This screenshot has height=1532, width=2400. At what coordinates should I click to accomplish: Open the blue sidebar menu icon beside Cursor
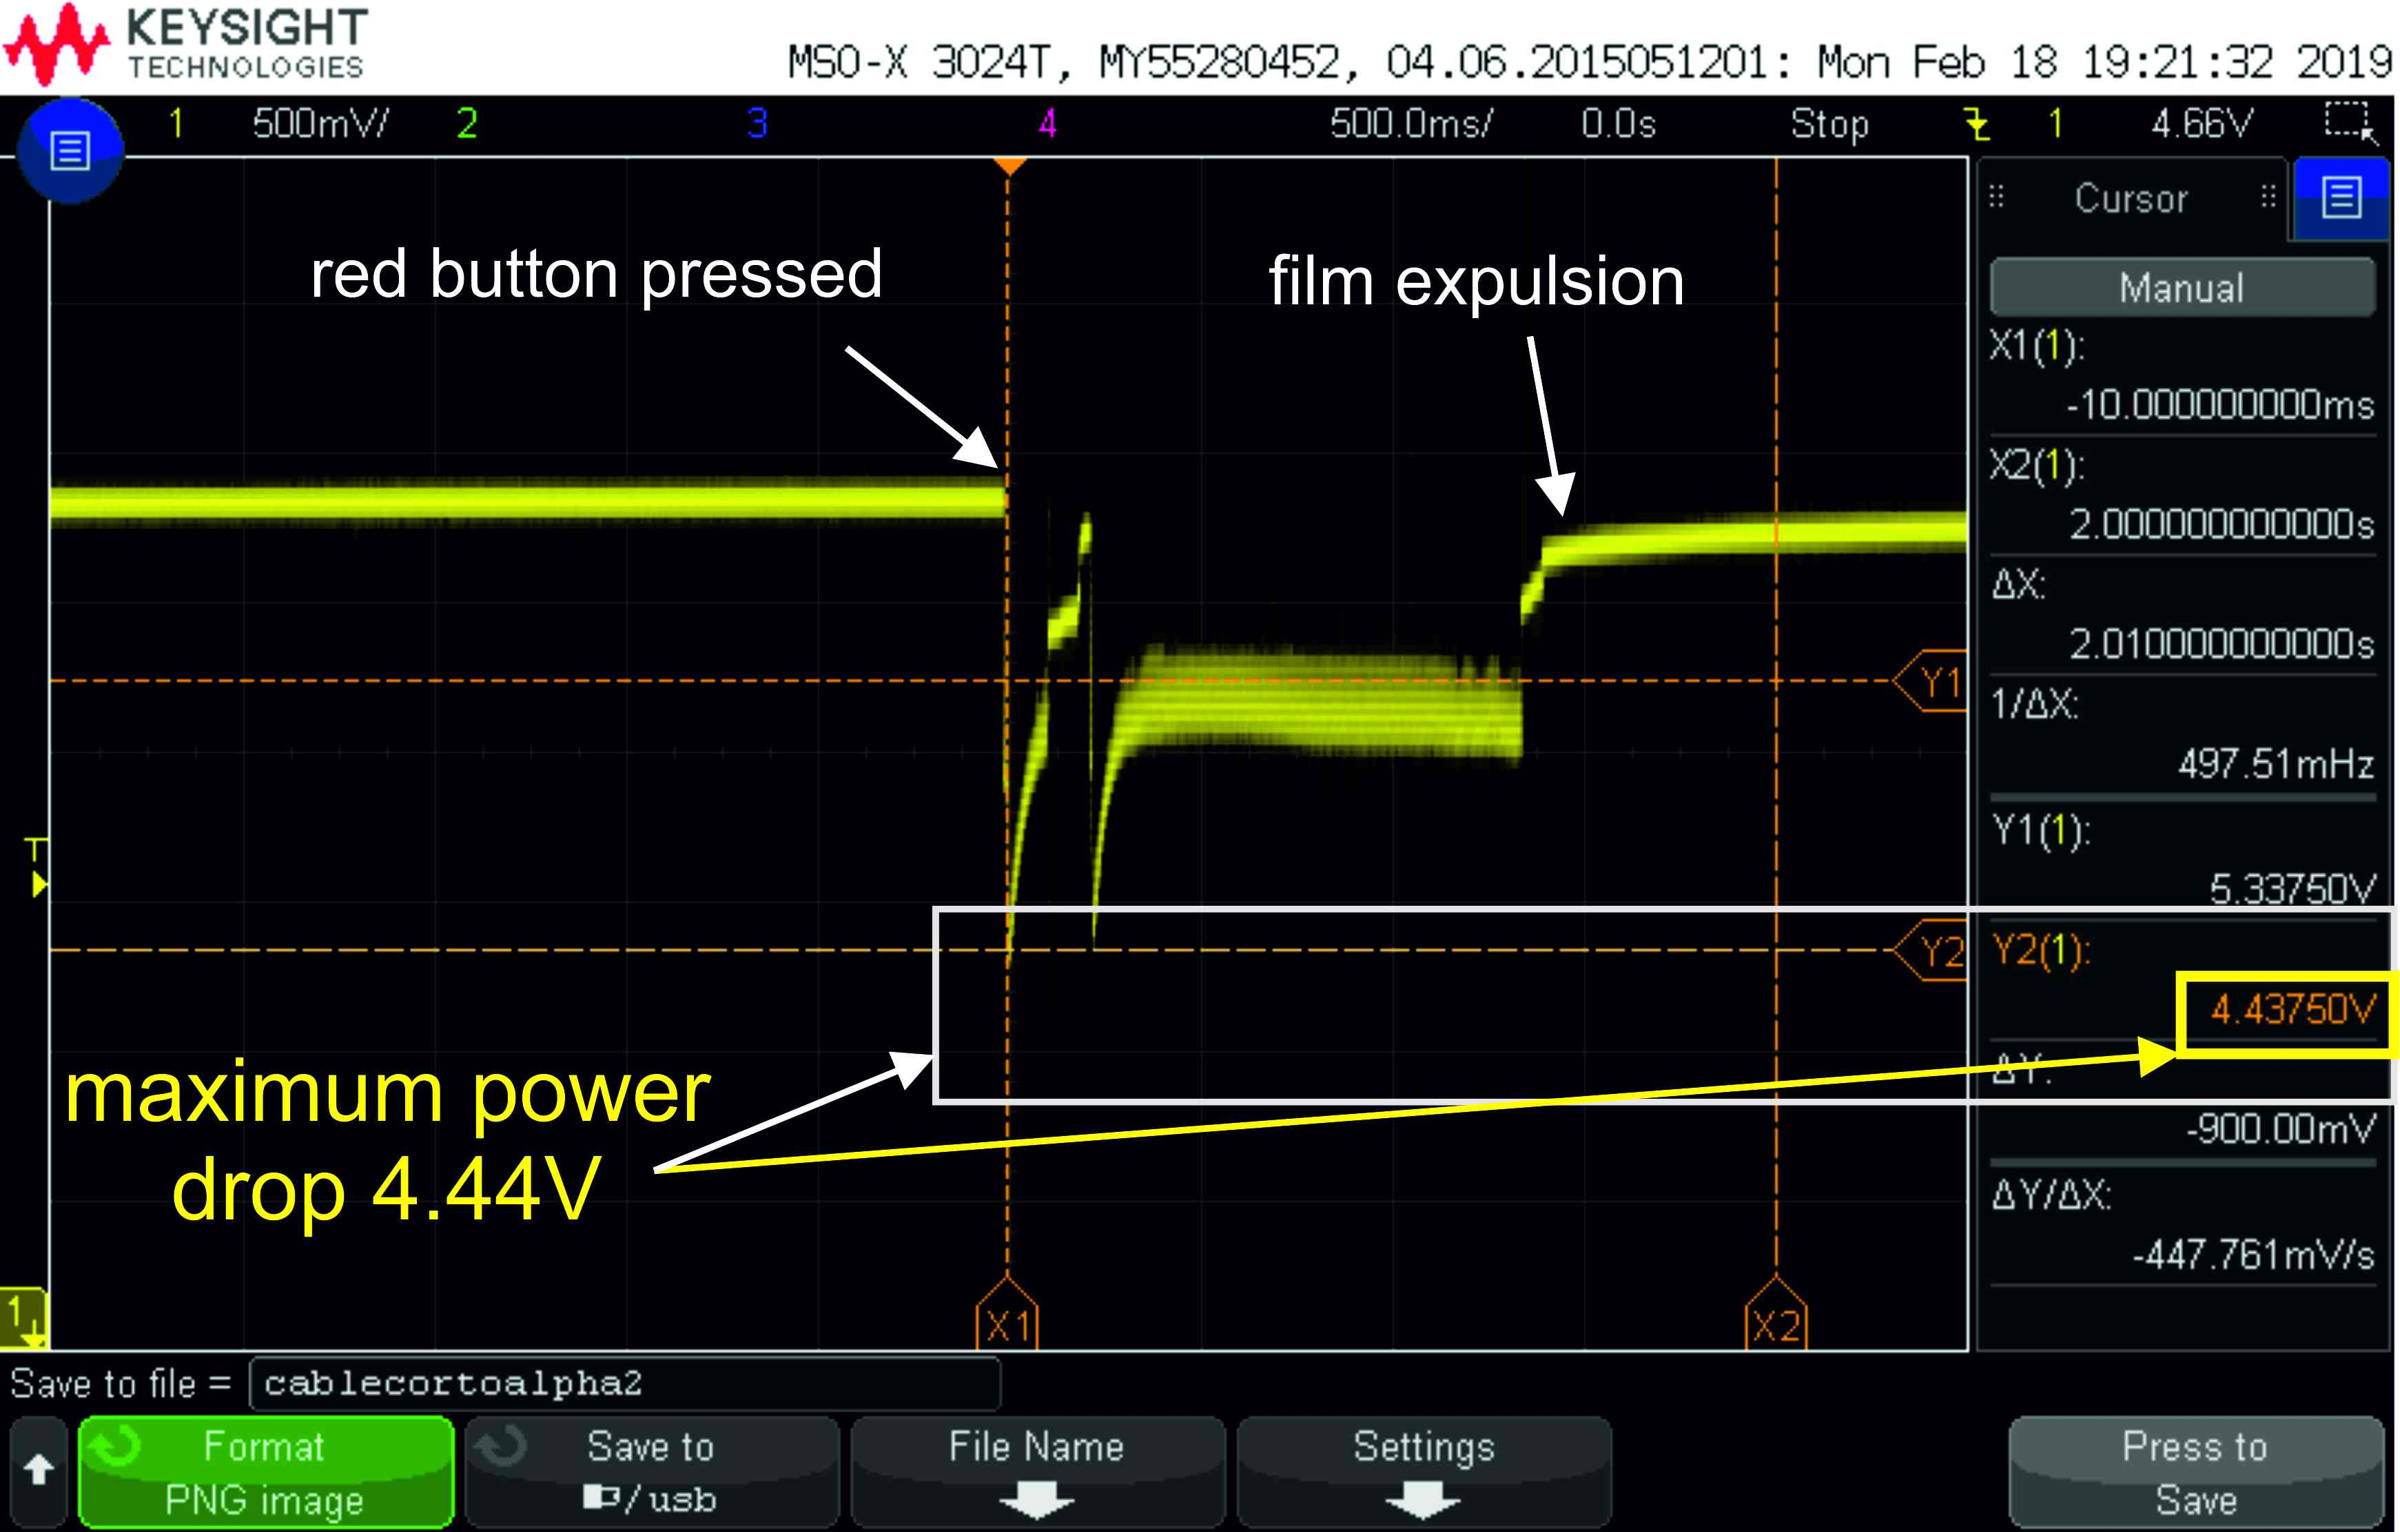[2341, 198]
